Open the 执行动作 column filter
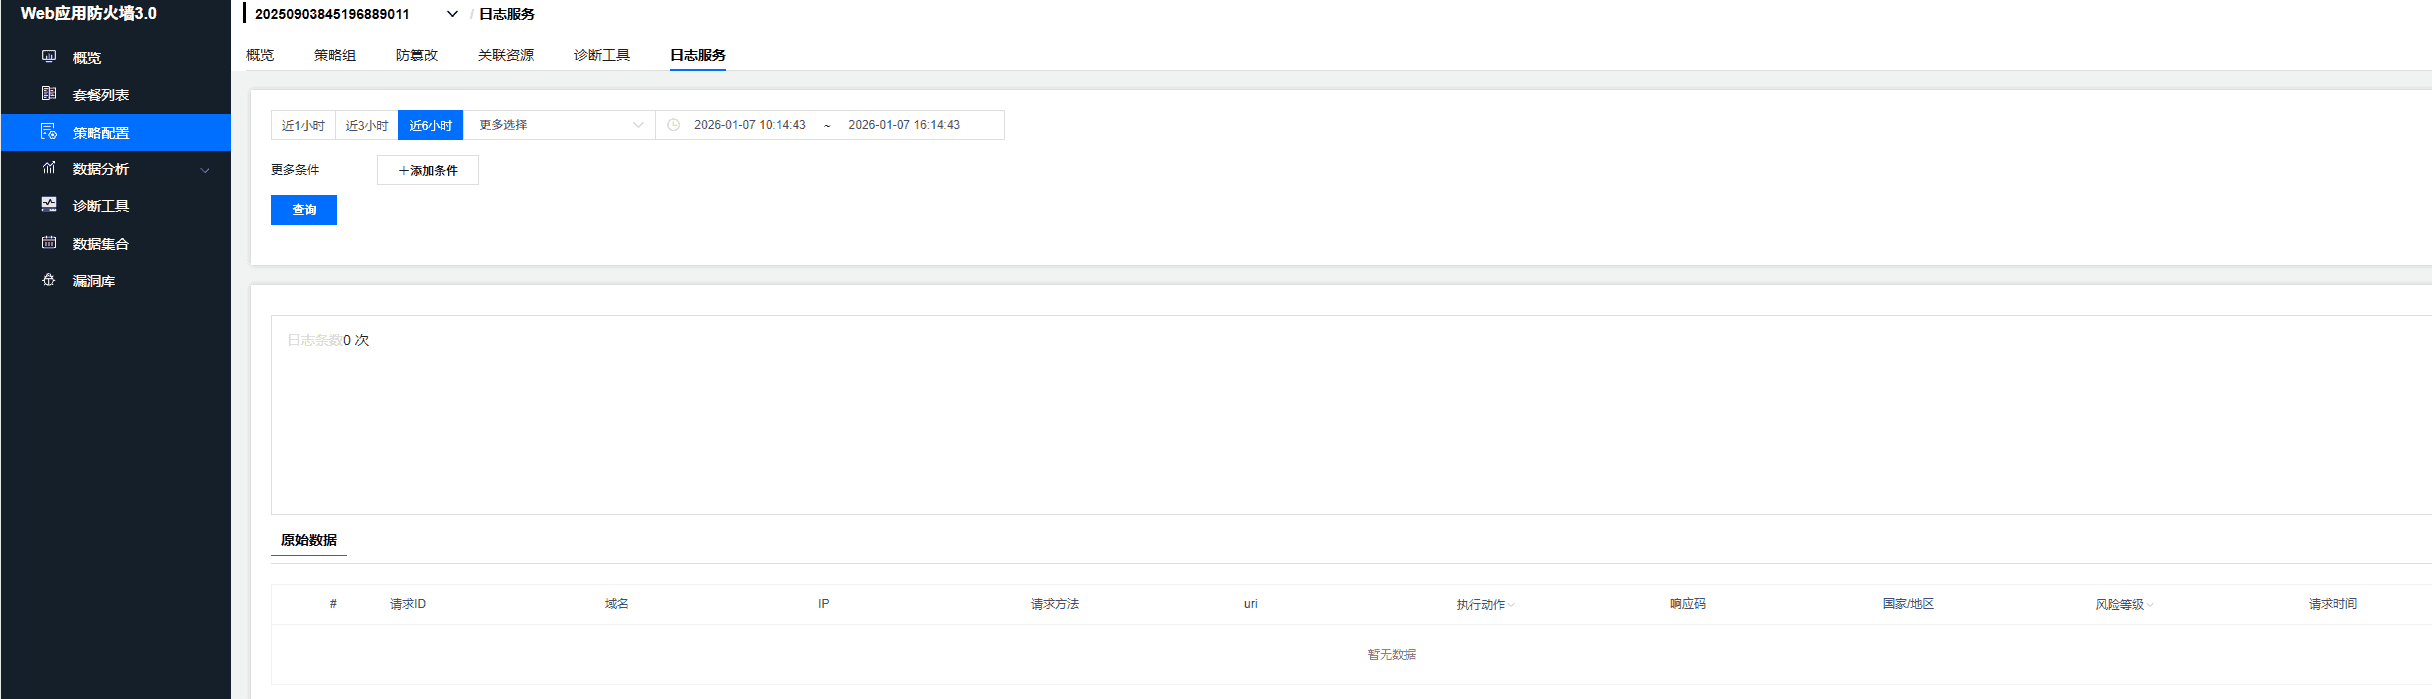 (x=1511, y=605)
